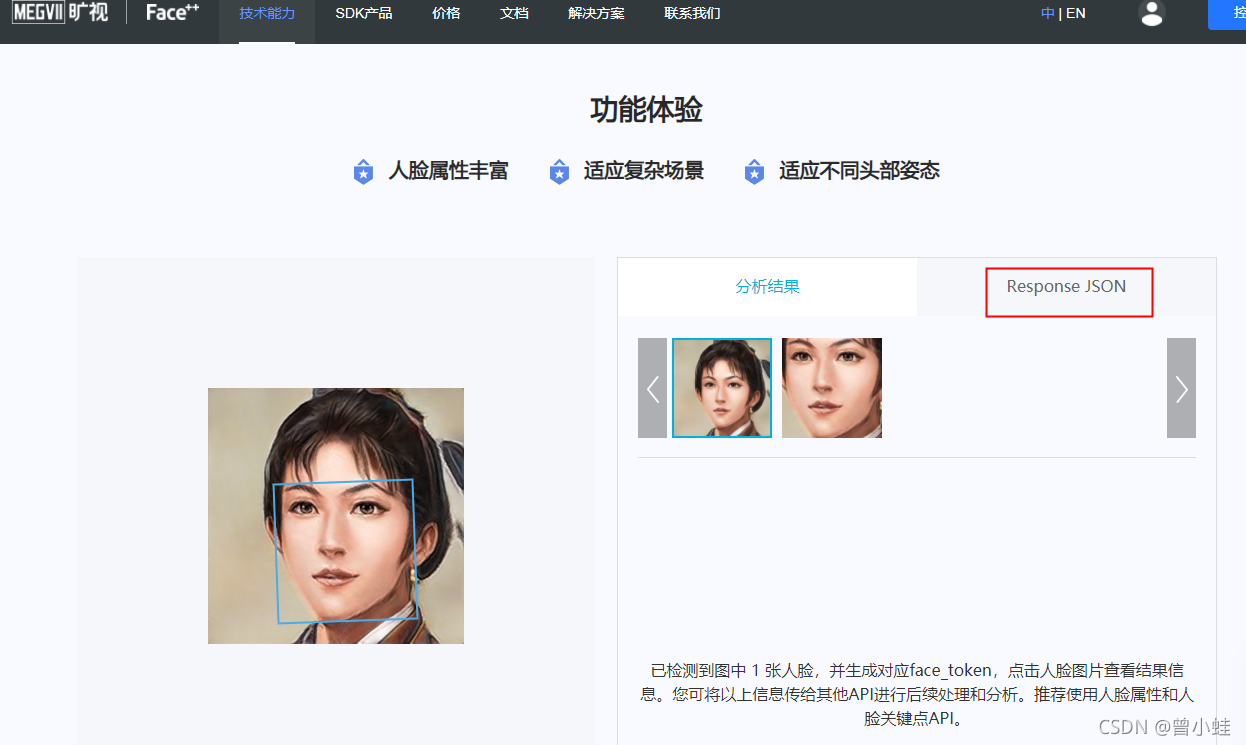Image resolution: width=1246 pixels, height=745 pixels.
Task: Click the left carousel arrow in results panel
Action: coord(652,388)
